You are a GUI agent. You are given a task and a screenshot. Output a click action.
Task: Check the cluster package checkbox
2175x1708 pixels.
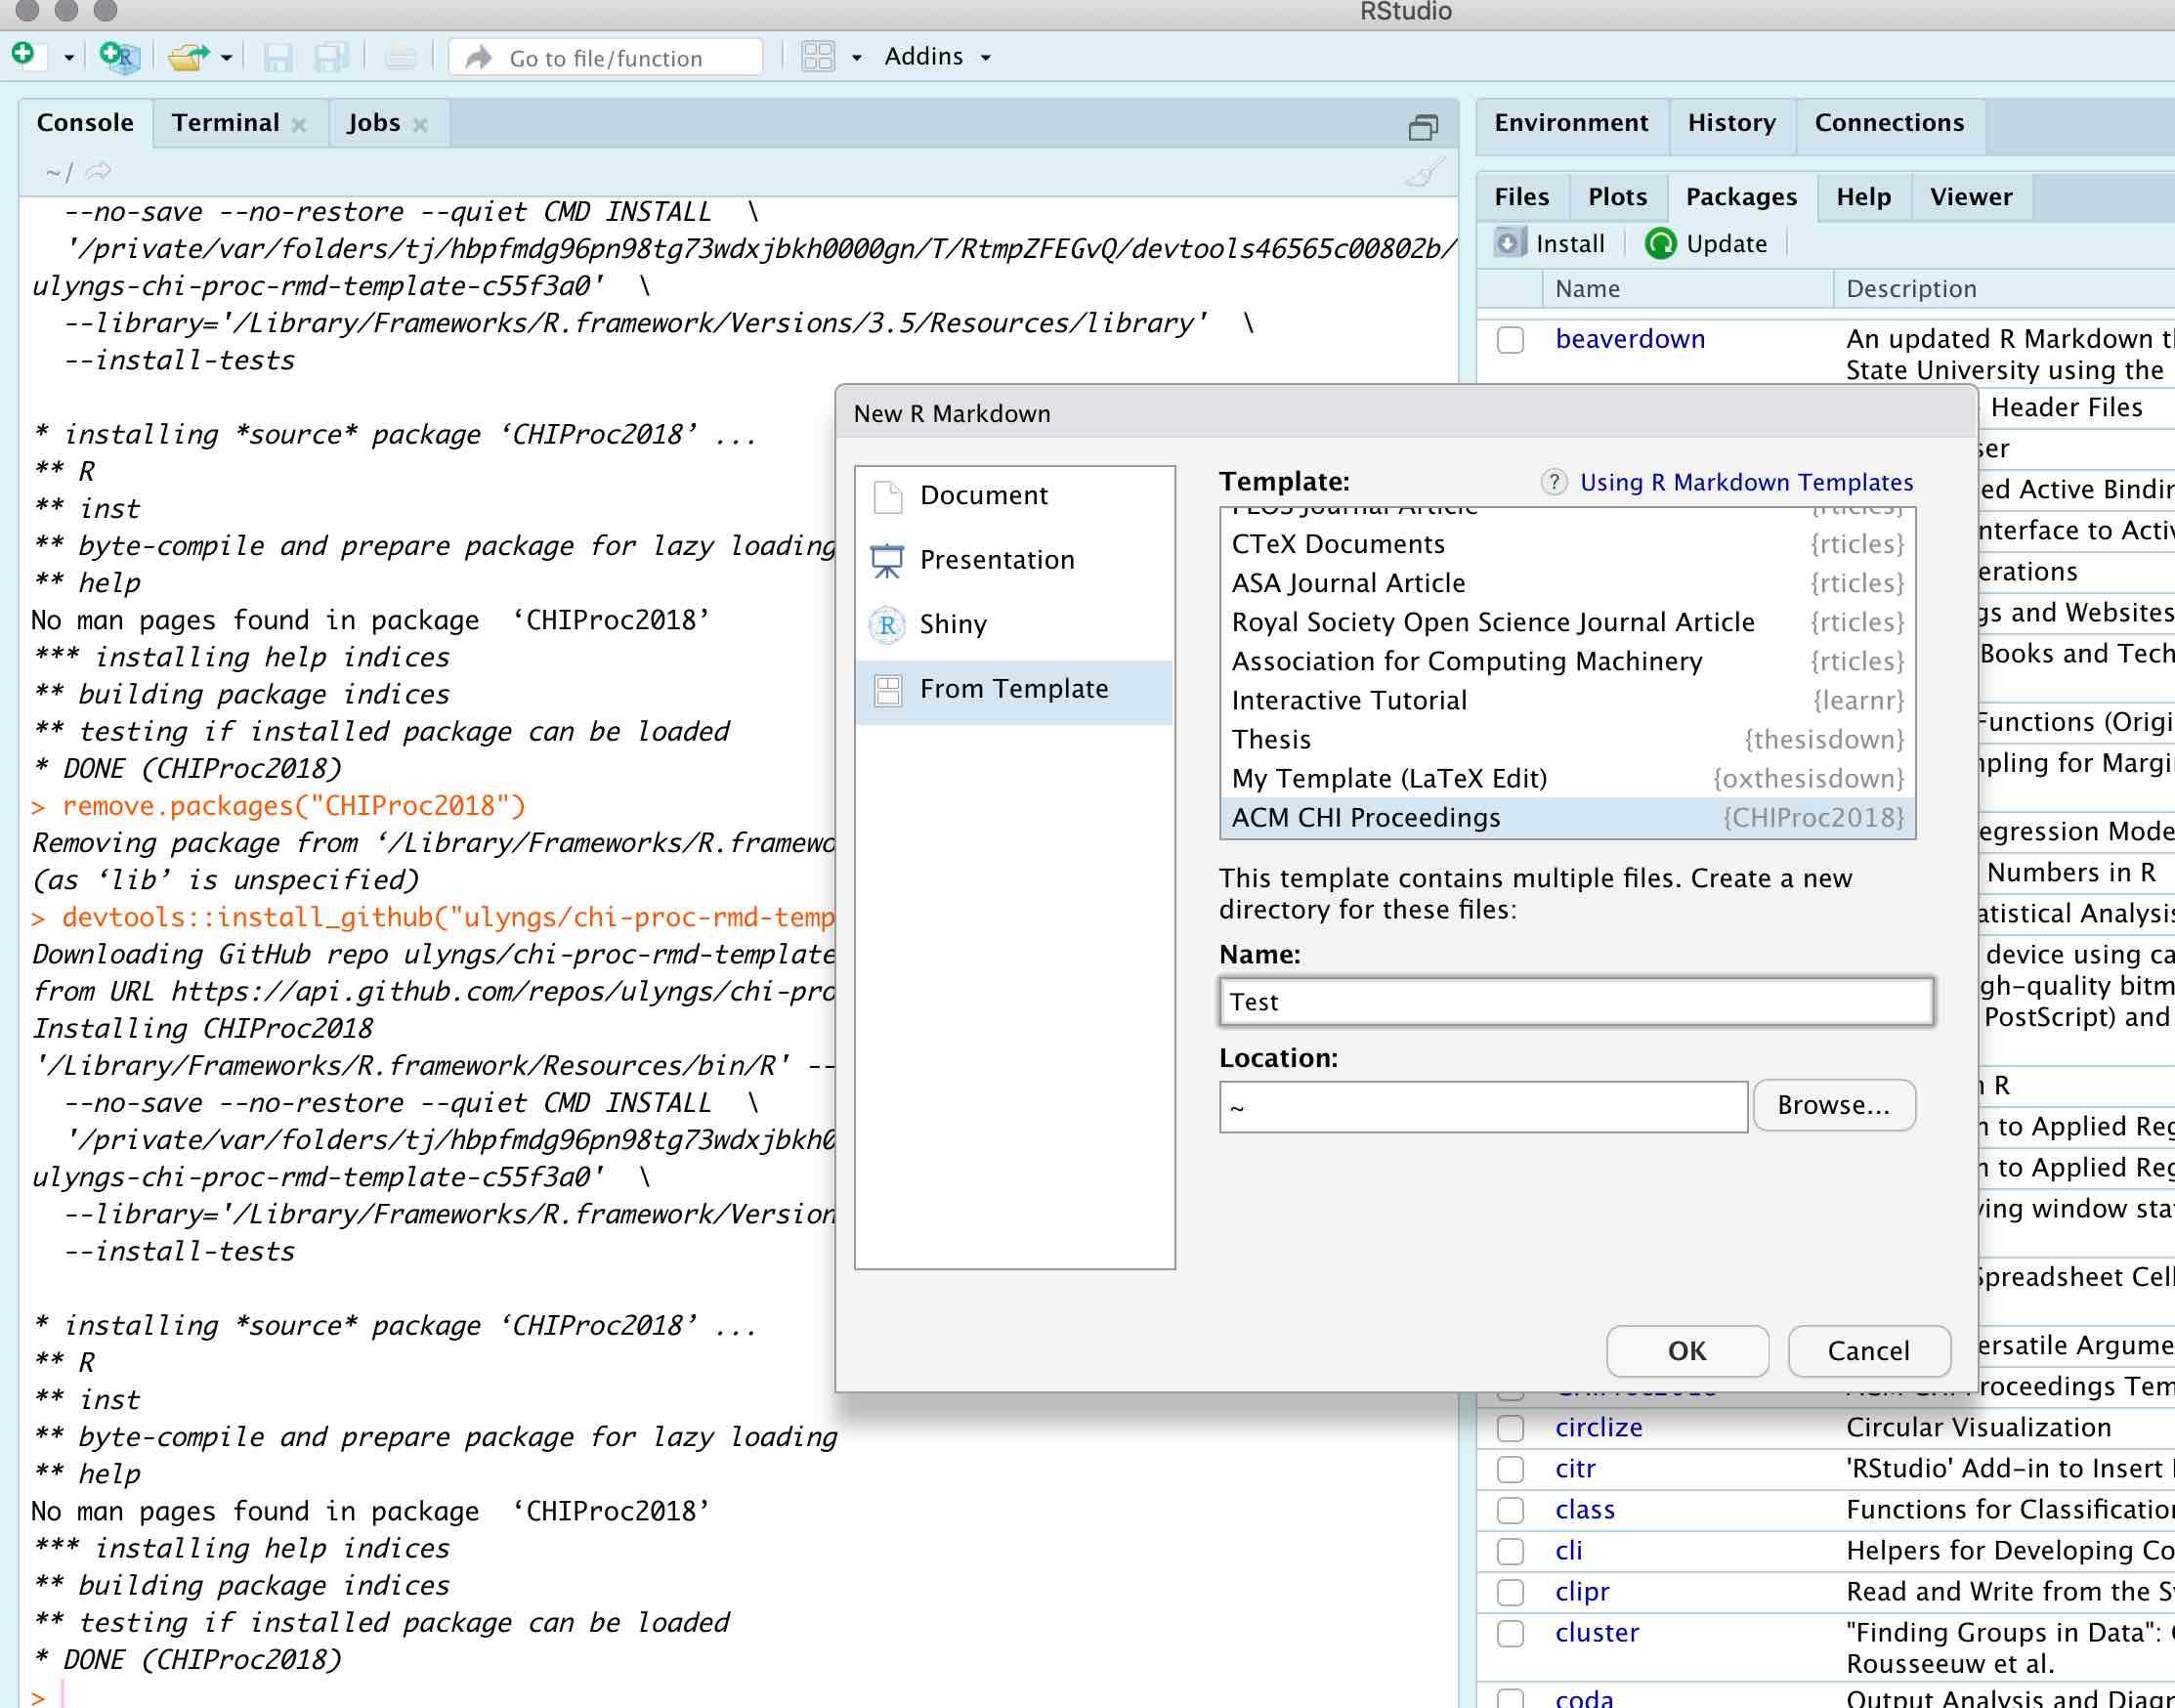tap(1510, 1633)
